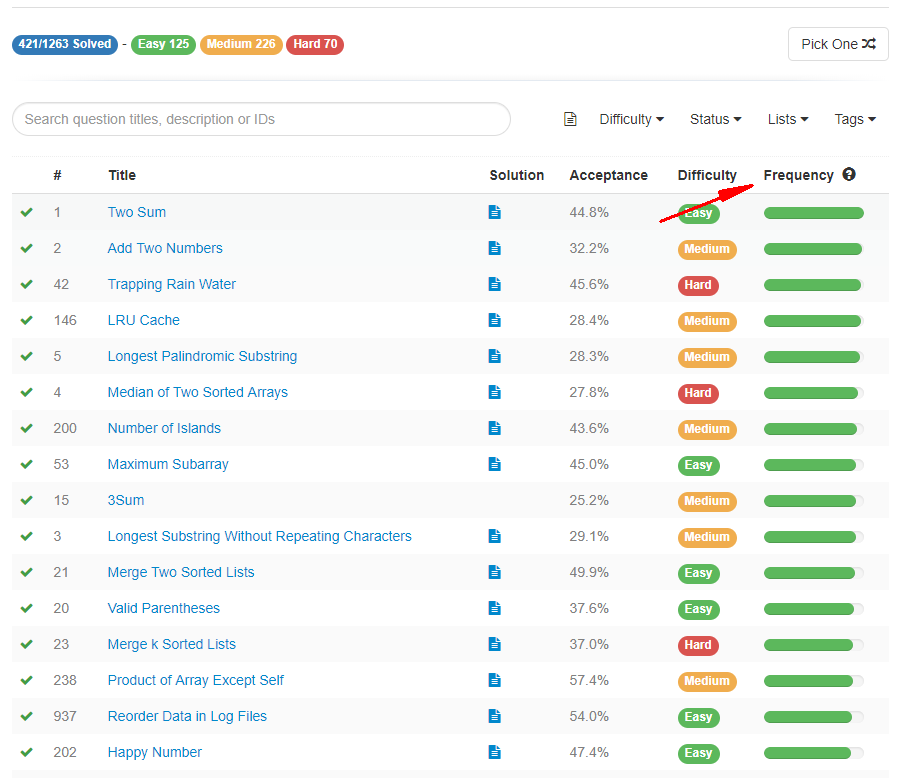This screenshot has width=901, height=778.
Task: Click the Frequency help question-mark icon
Action: (849, 174)
